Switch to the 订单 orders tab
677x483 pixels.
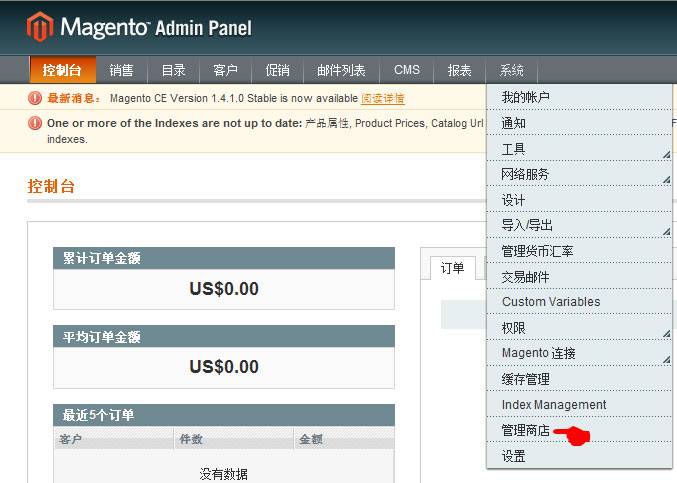coord(452,268)
